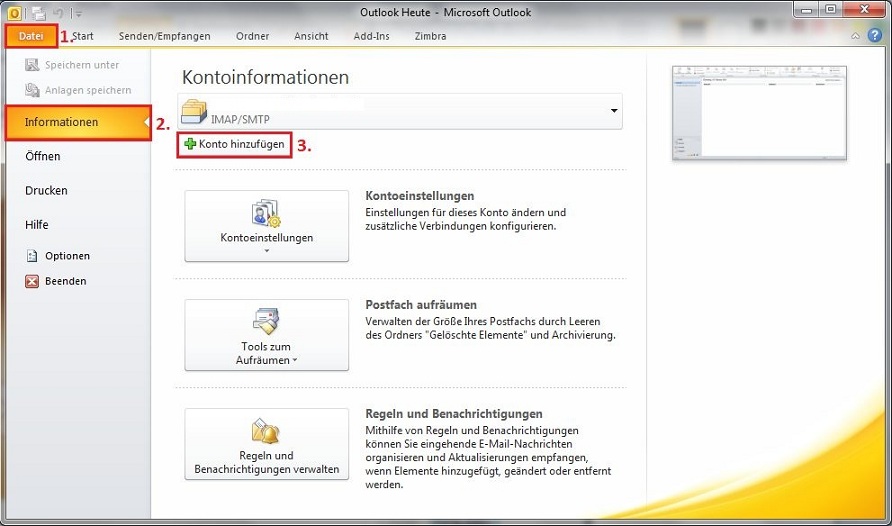Open the Zimbra ribbon tab

430,36
